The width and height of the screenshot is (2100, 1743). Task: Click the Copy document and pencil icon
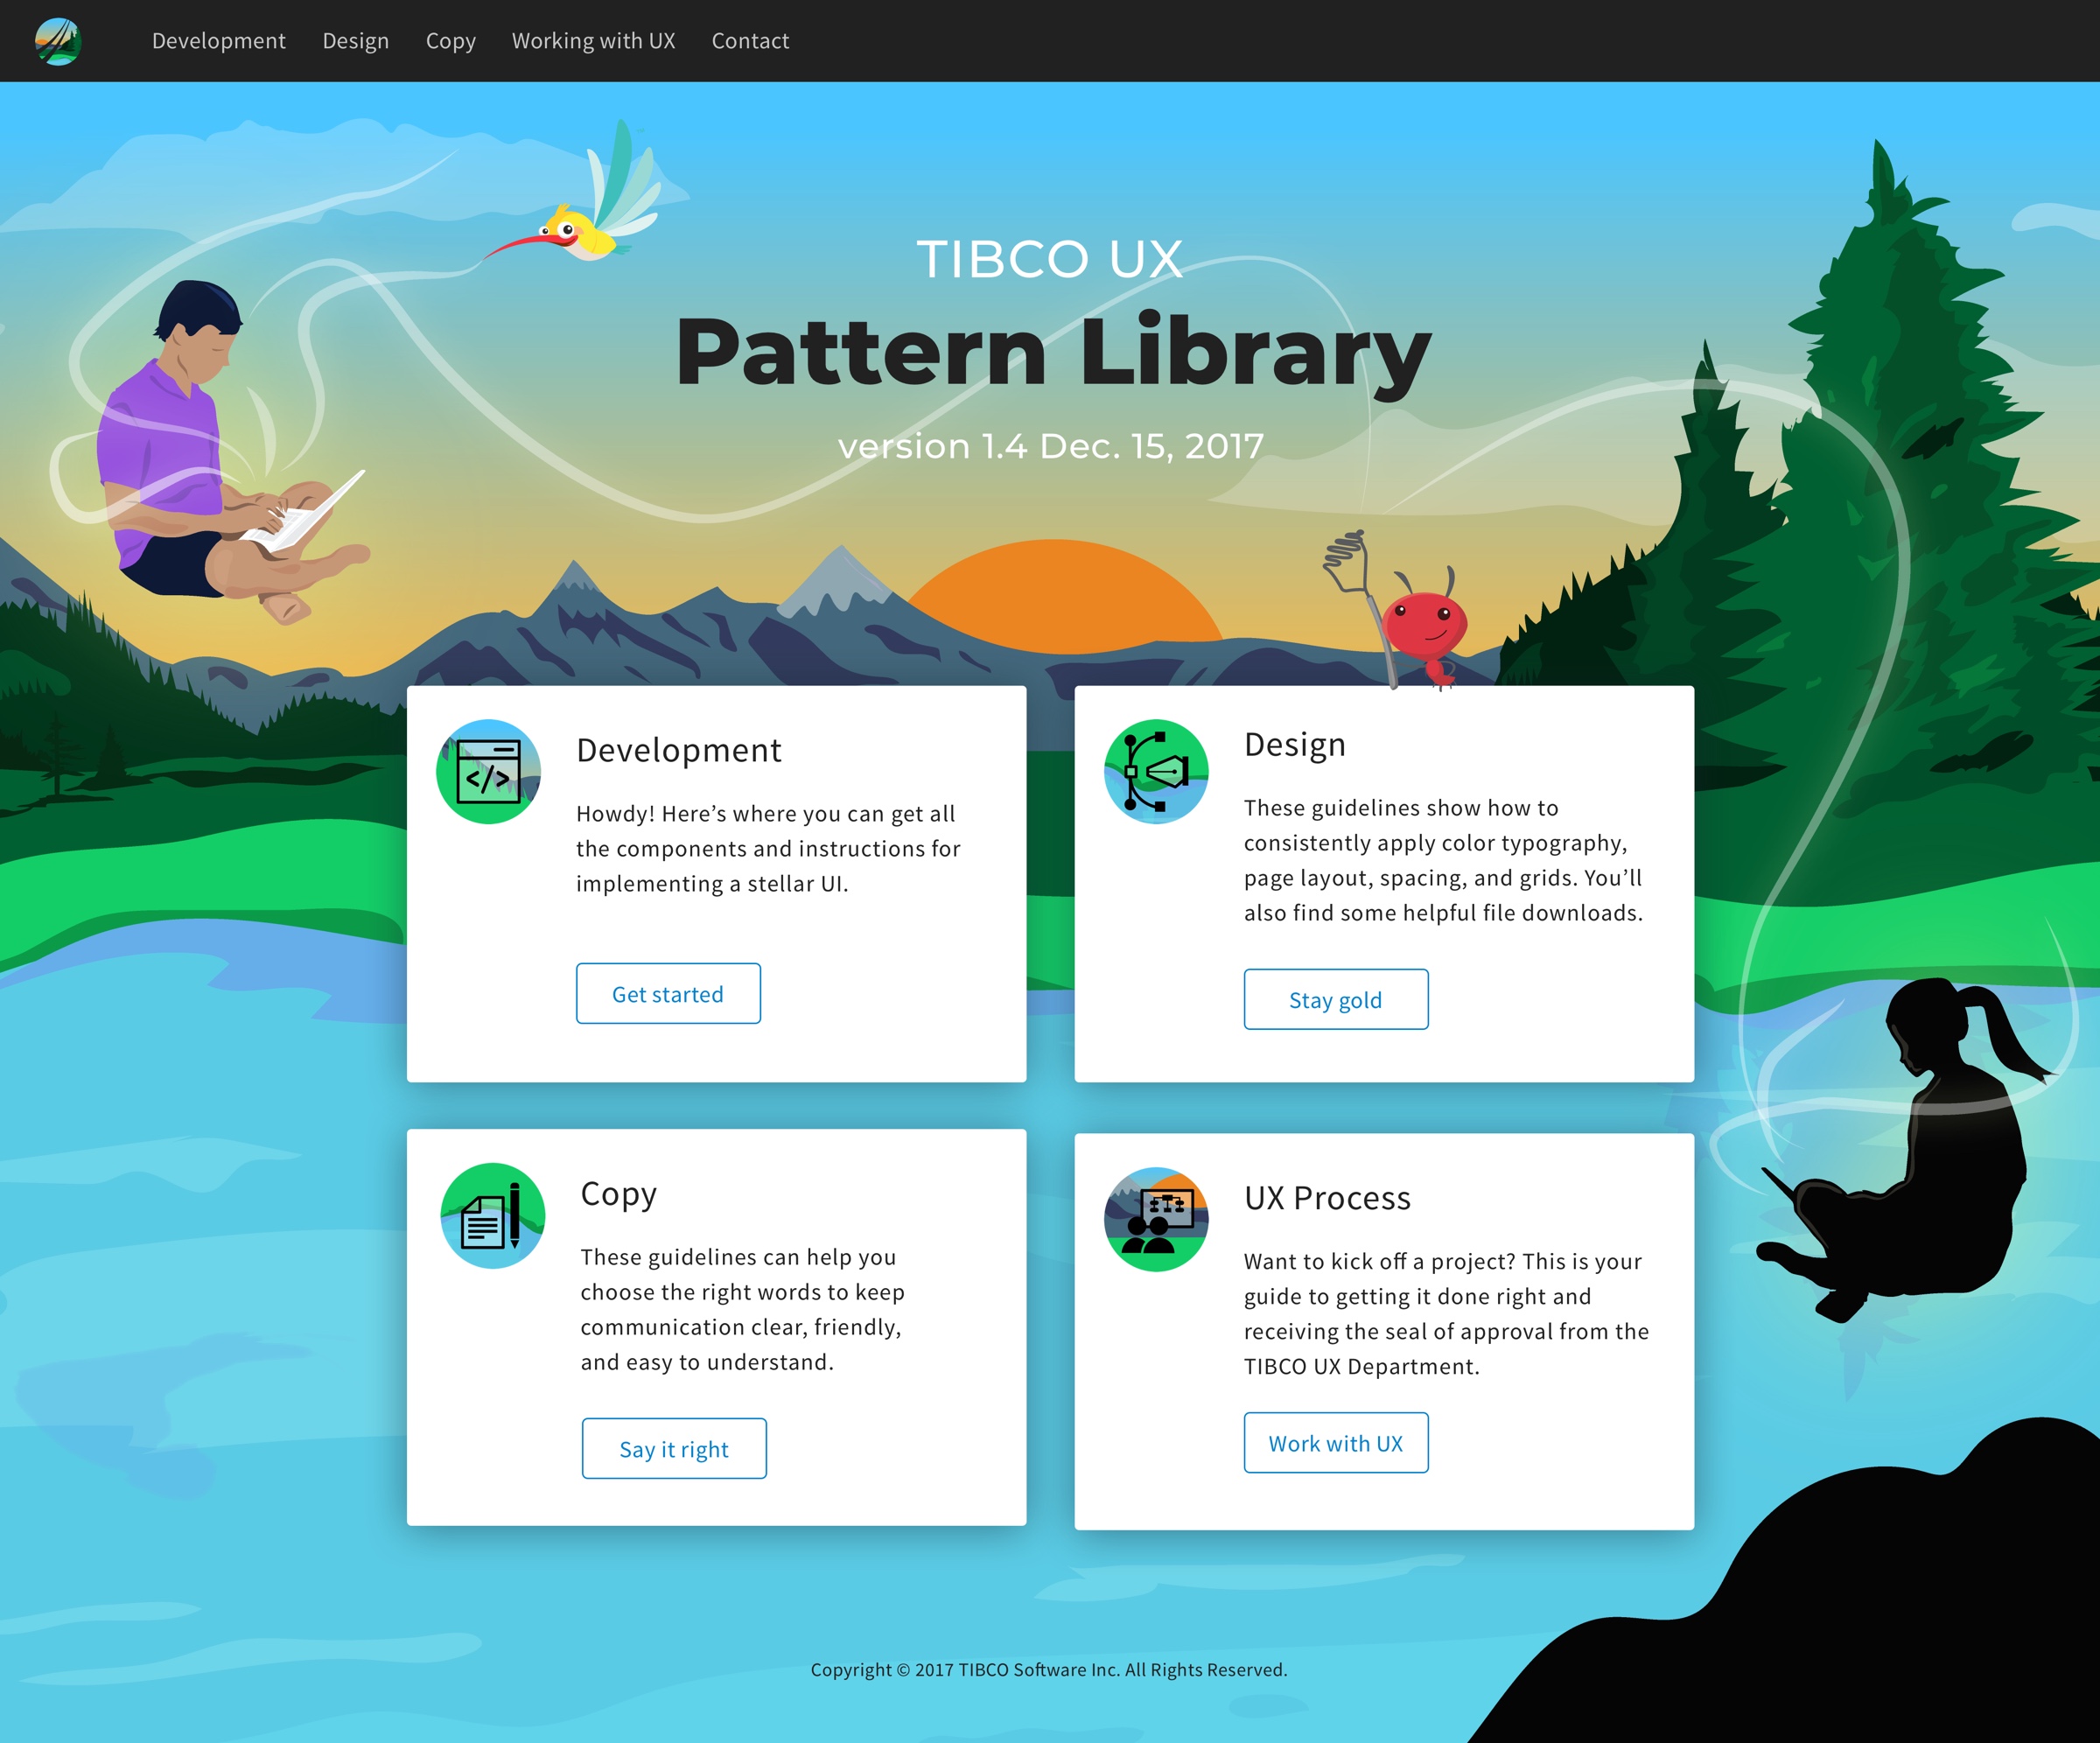493,1215
